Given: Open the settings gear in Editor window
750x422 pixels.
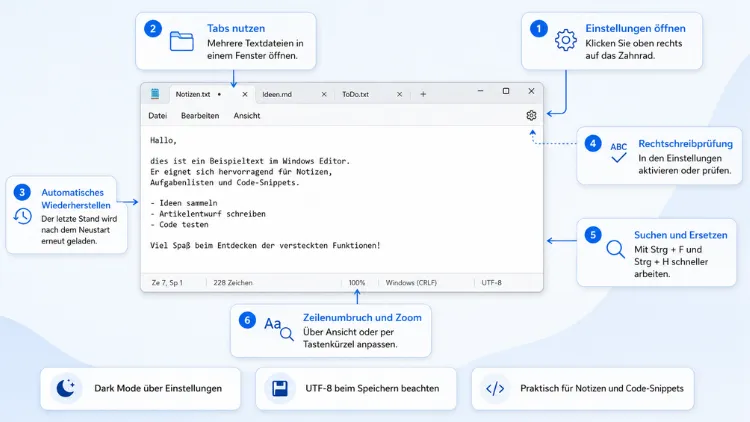Looking at the screenshot, I should [531, 115].
